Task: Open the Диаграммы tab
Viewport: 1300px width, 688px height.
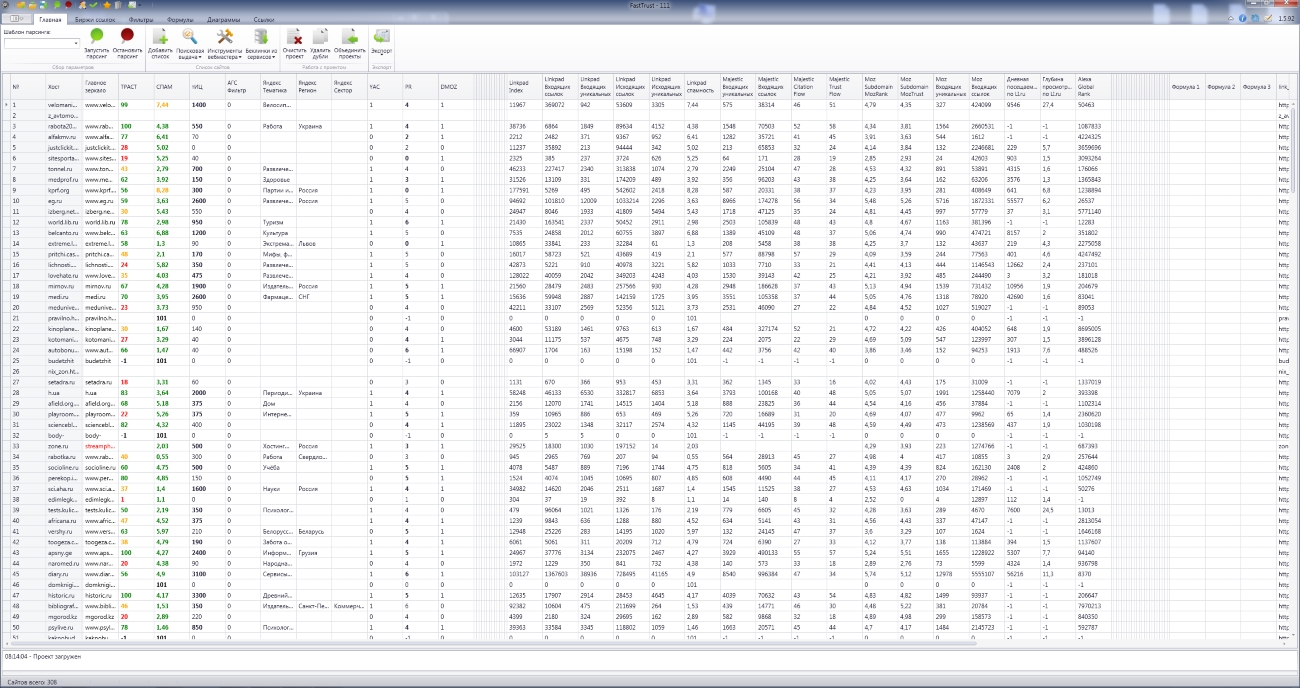Action: [x=224, y=19]
